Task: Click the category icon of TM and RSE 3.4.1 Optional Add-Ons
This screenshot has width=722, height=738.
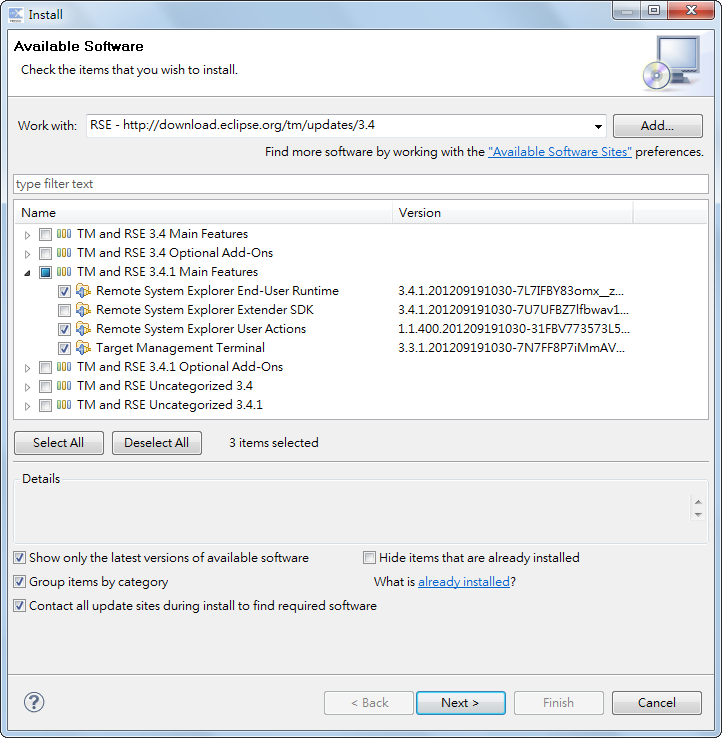Action: coord(64,367)
